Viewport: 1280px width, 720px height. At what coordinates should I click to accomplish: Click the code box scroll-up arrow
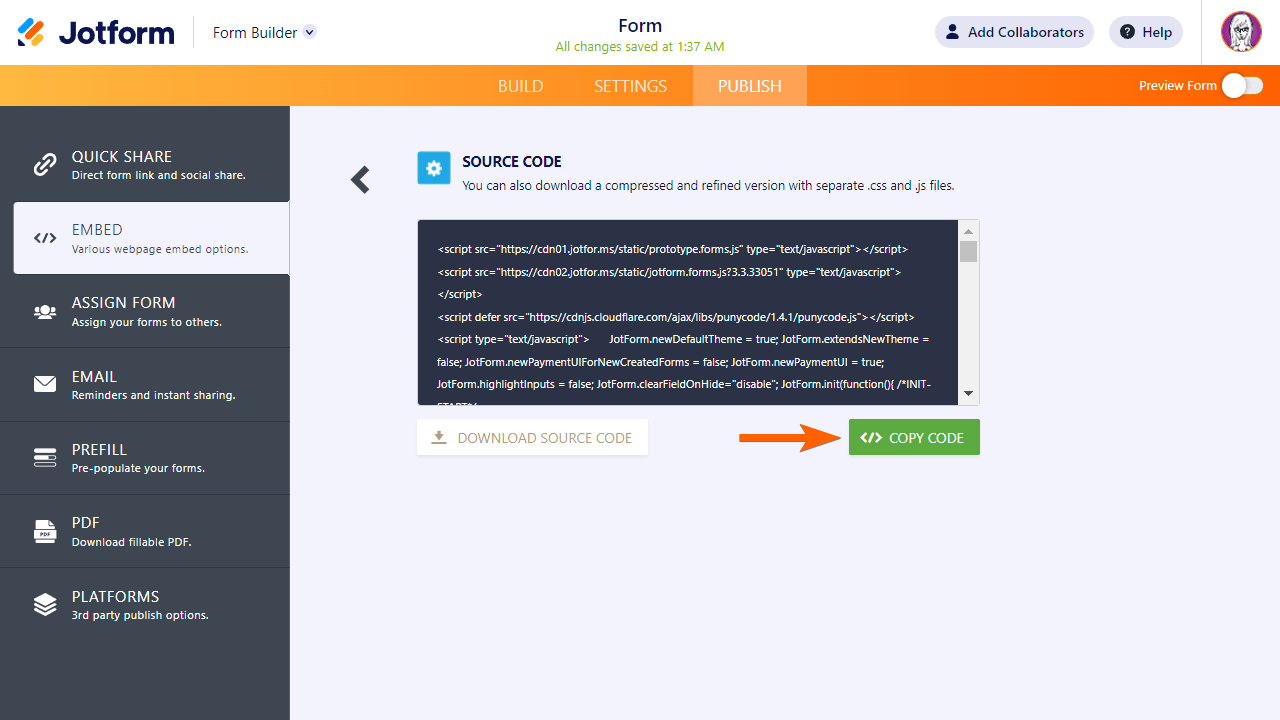pyautogui.click(x=968, y=230)
